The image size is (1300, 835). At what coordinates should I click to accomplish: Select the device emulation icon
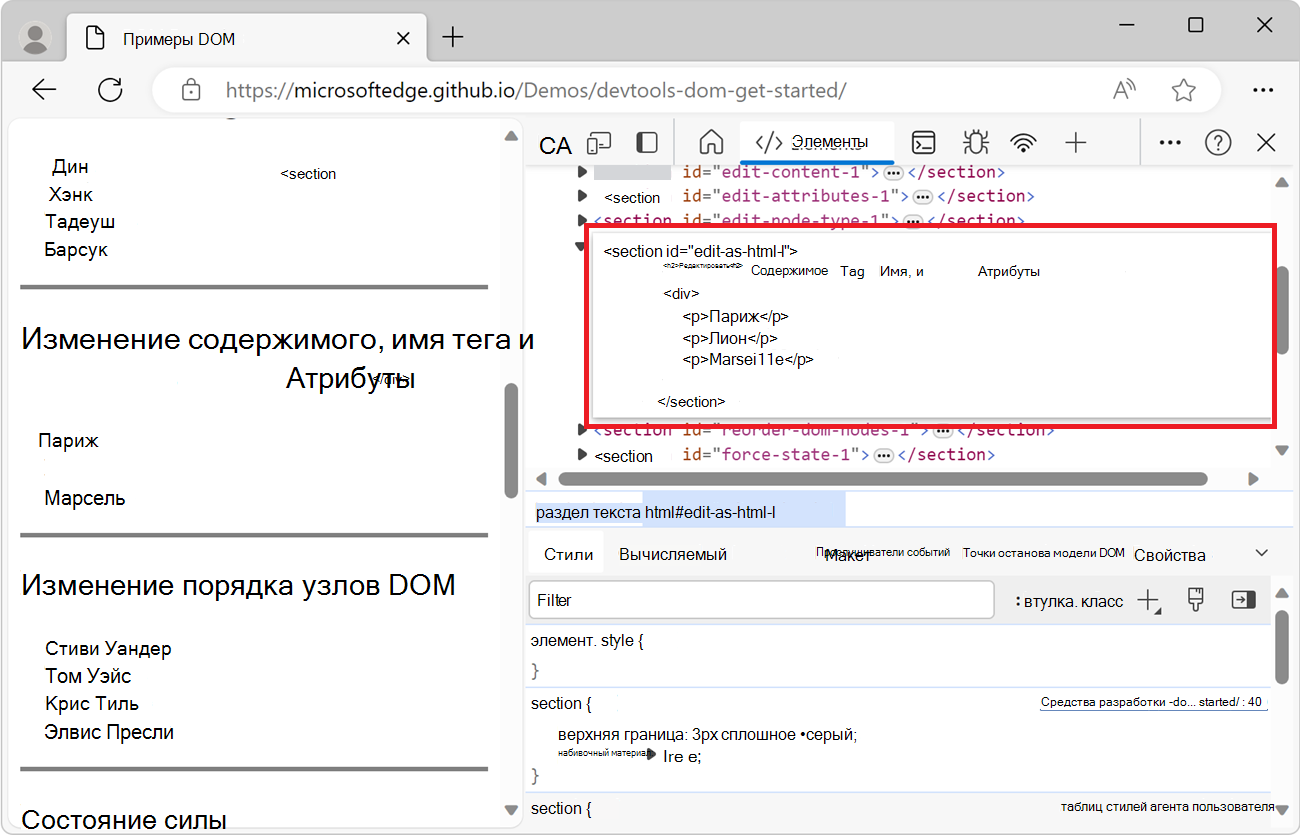point(598,142)
